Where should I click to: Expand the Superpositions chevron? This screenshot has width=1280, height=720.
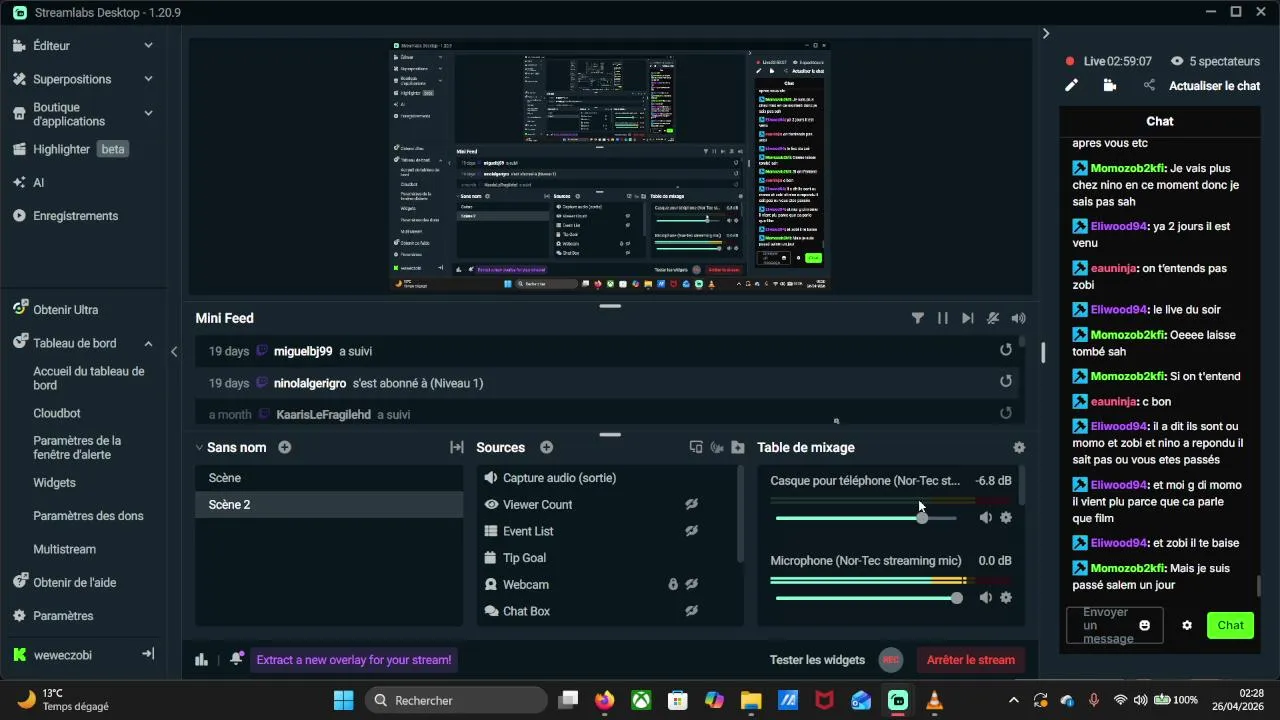point(148,79)
